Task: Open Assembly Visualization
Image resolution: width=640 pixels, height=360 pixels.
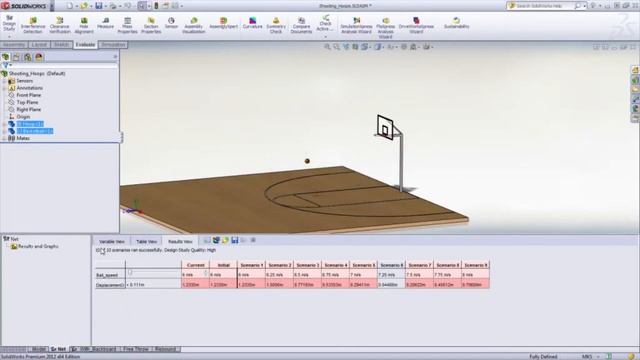Action: tap(193, 25)
